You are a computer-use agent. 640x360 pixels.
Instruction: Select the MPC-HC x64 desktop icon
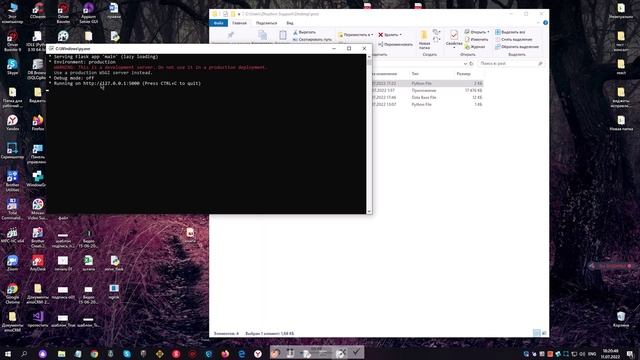click(12, 235)
